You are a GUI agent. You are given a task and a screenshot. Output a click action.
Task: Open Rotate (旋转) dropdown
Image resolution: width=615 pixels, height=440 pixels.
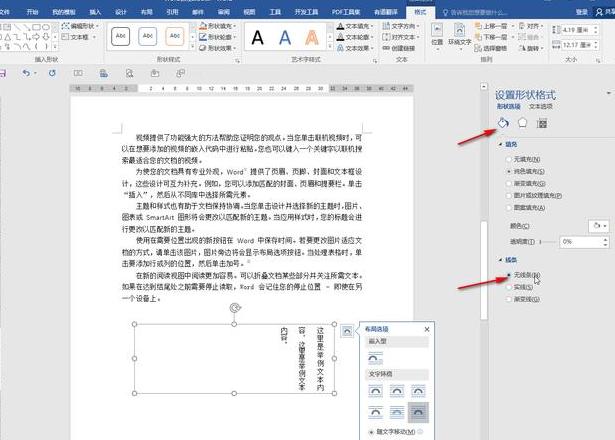point(531,48)
